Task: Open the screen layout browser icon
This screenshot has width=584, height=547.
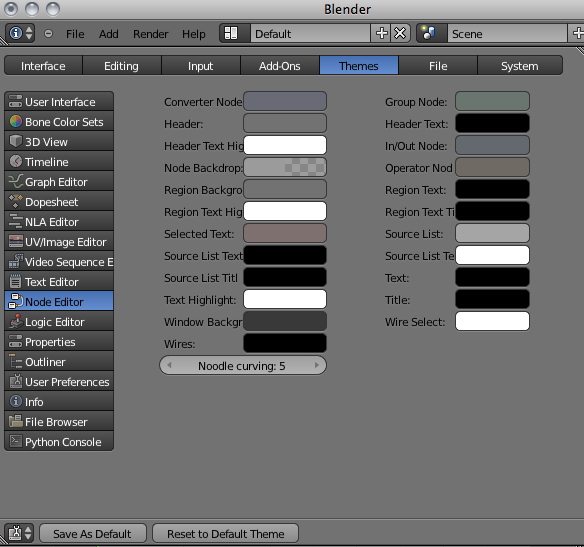Action: click(x=234, y=34)
